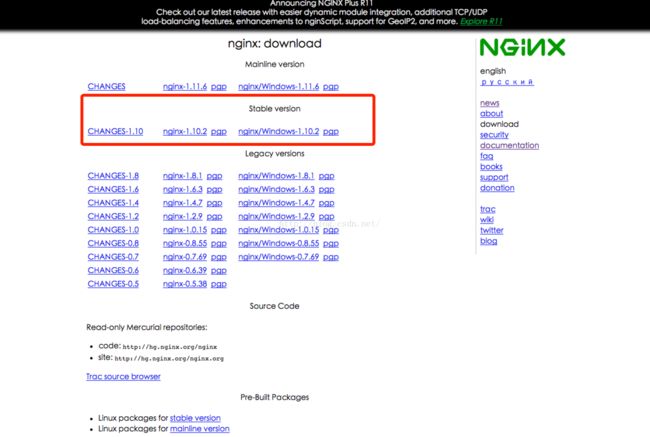Download nginx-1.8.1

[182, 176]
